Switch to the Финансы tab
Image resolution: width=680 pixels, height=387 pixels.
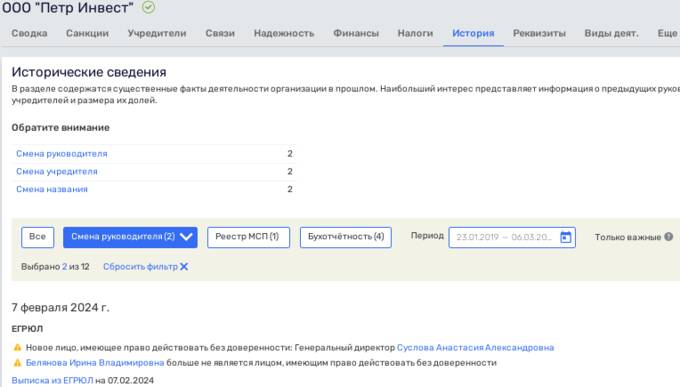[356, 33]
